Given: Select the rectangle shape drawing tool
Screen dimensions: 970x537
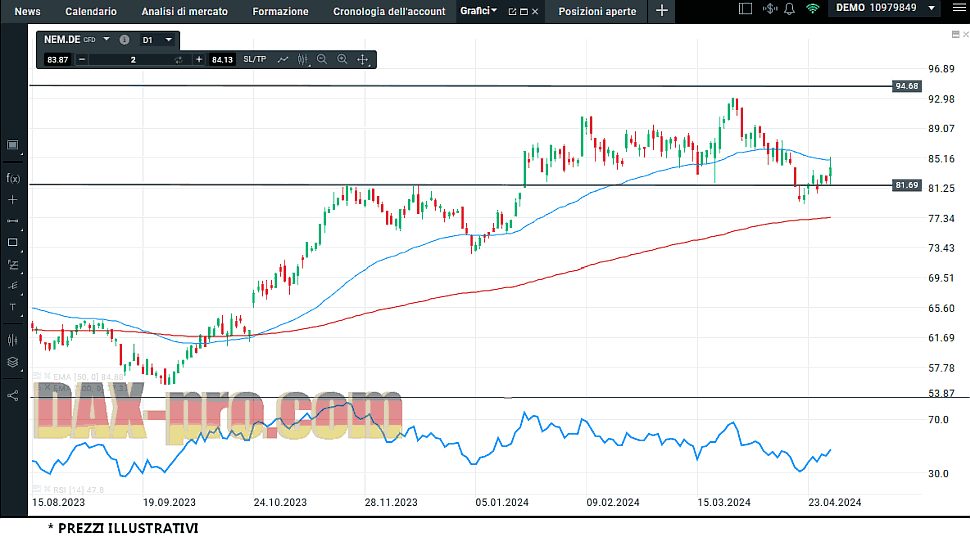Looking at the screenshot, I should (12, 243).
